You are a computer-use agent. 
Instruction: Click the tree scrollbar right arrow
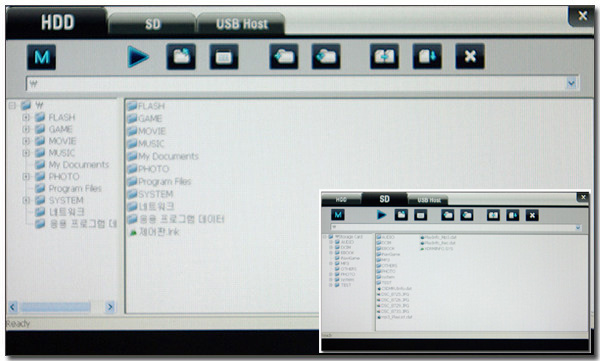tap(110, 307)
